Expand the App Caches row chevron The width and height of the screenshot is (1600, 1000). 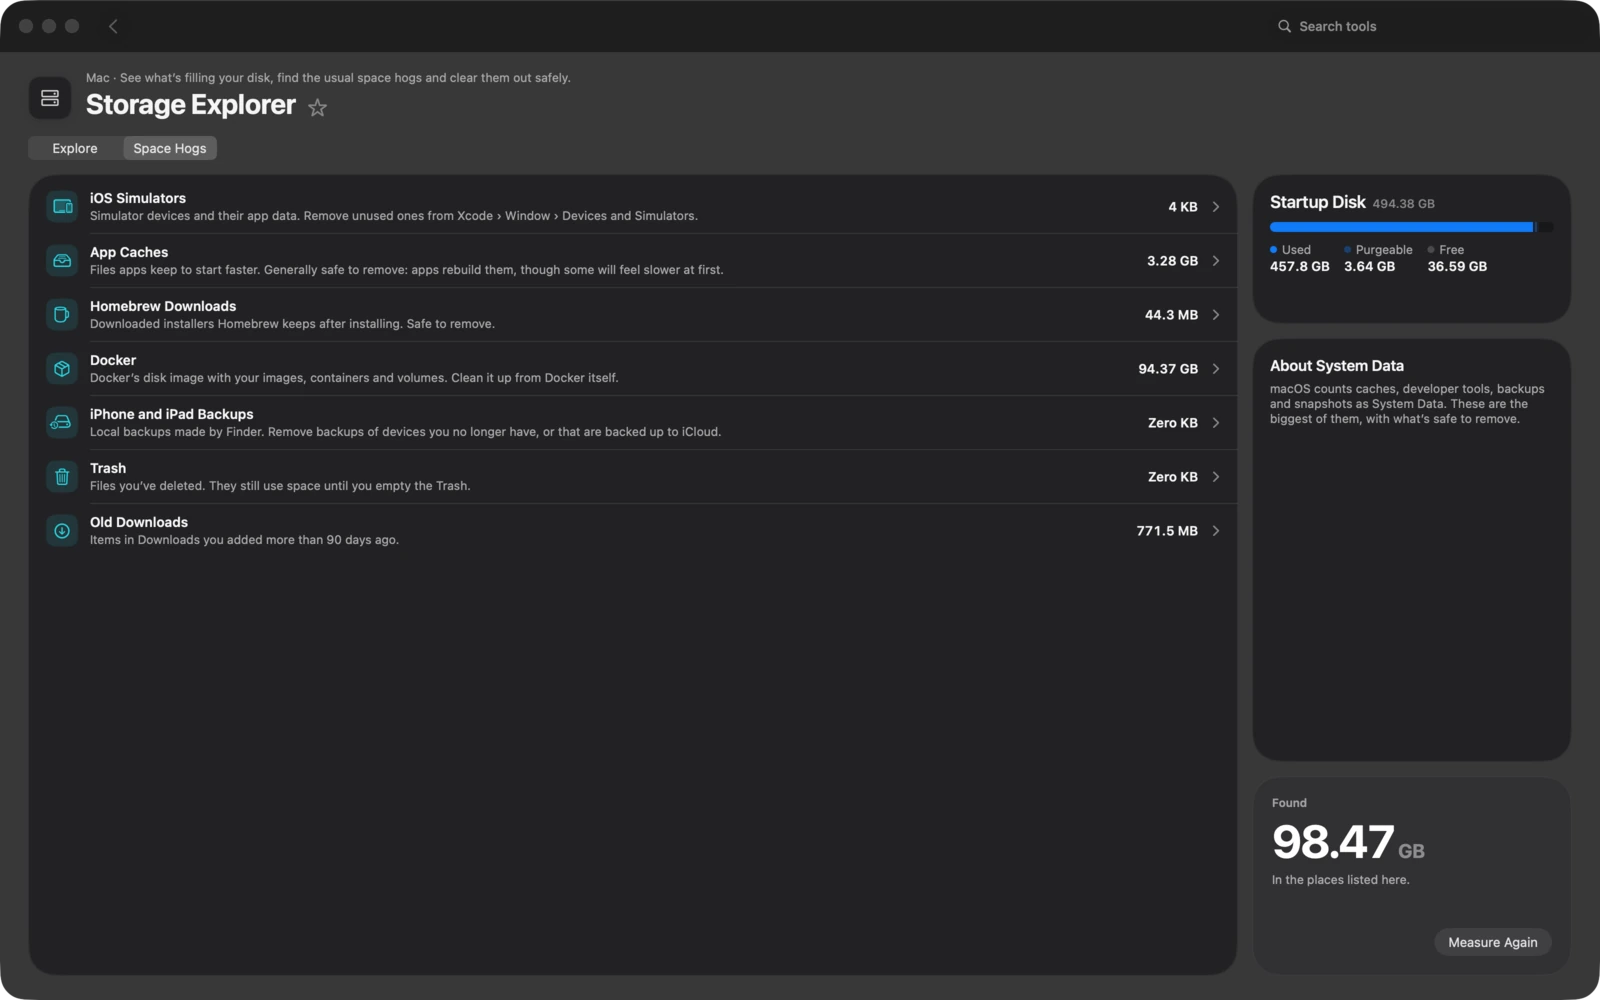(x=1216, y=261)
